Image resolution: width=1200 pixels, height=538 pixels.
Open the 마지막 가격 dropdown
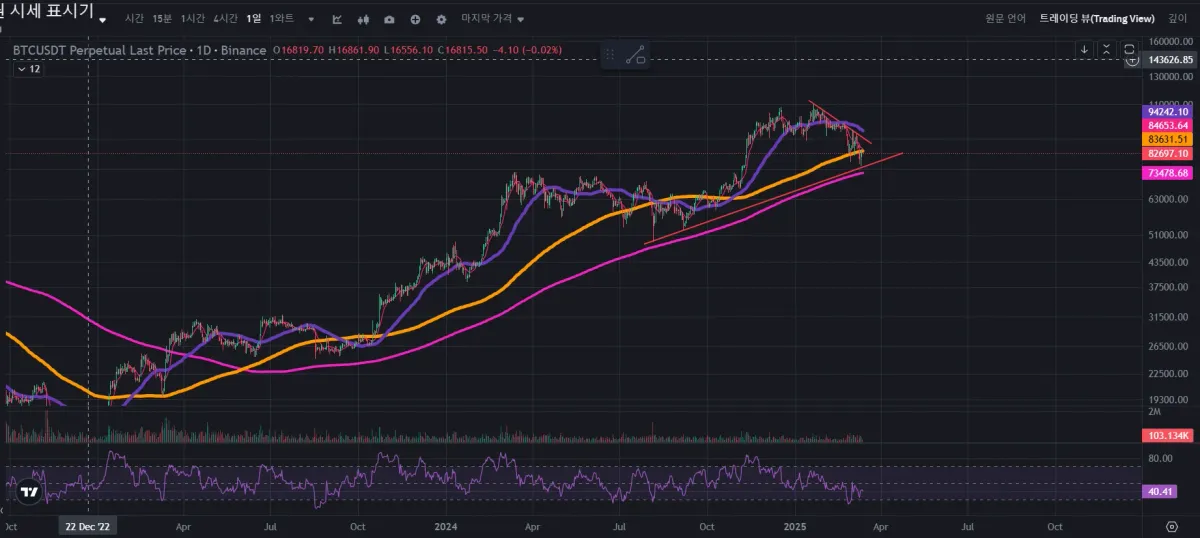493,19
